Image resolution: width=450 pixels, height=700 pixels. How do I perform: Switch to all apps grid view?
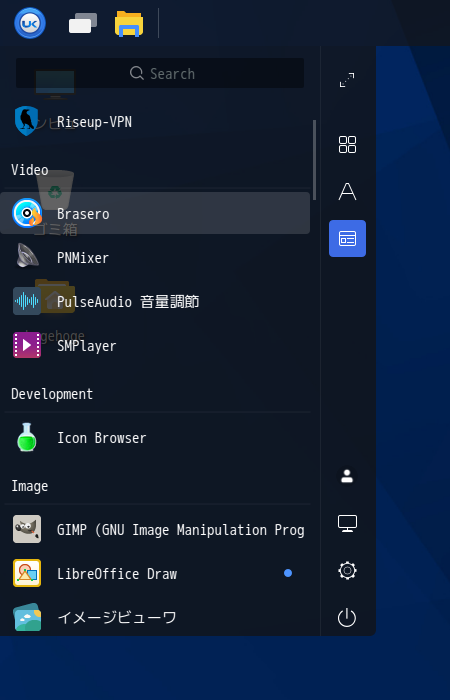click(x=347, y=145)
